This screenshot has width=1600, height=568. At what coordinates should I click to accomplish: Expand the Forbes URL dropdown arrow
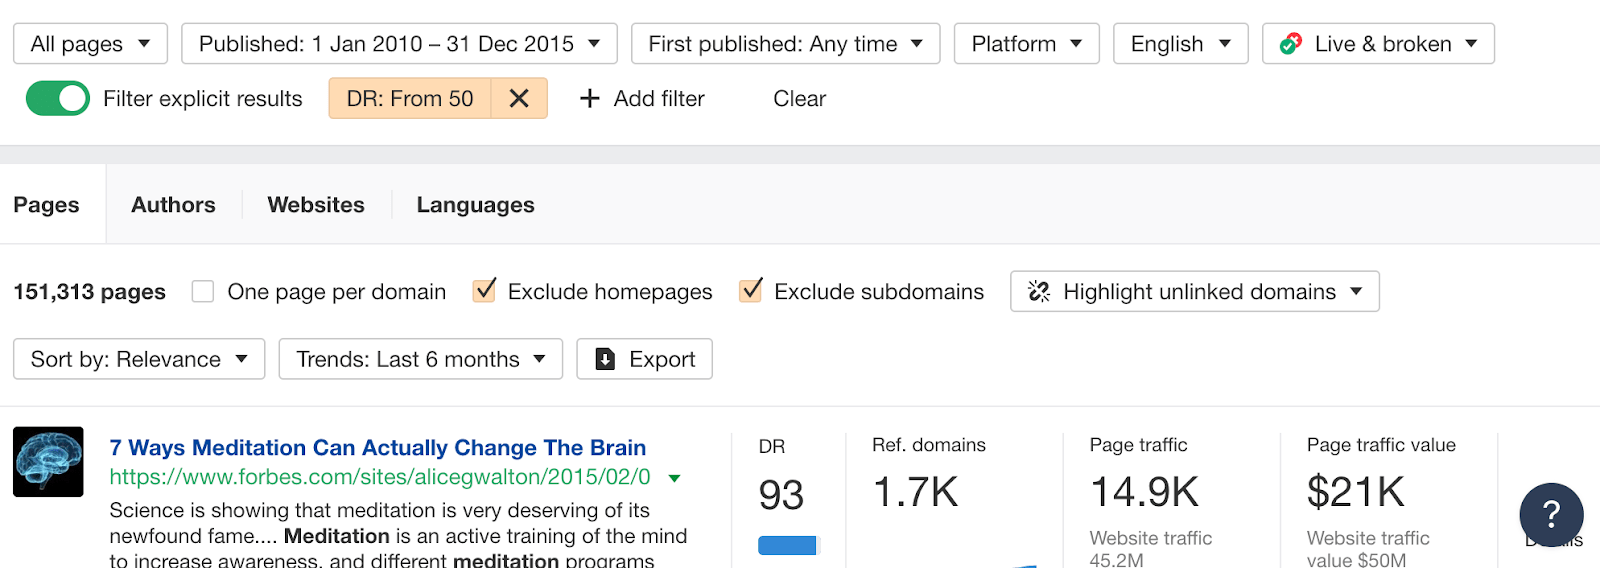tap(675, 478)
